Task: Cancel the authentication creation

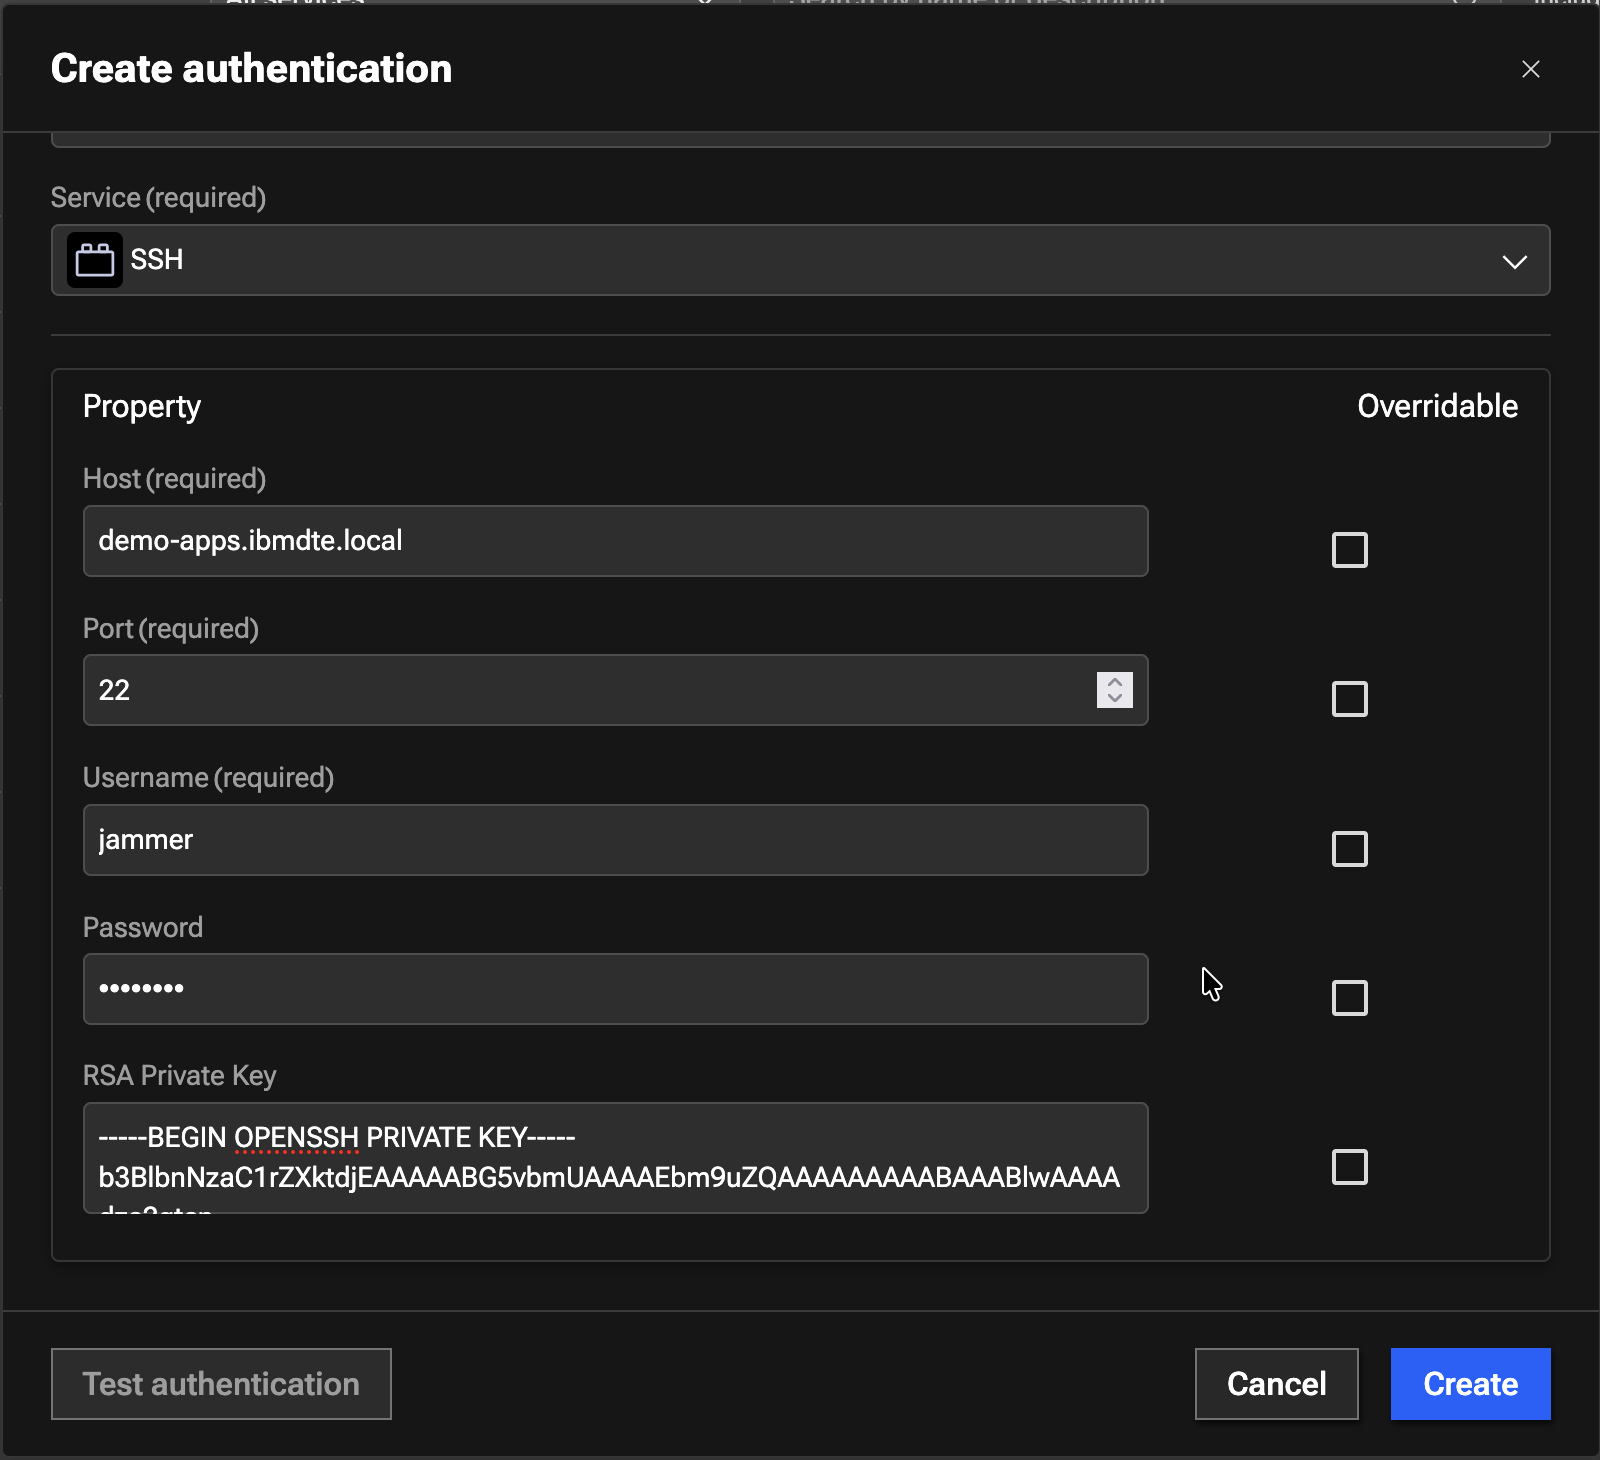Action: [x=1276, y=1384]
